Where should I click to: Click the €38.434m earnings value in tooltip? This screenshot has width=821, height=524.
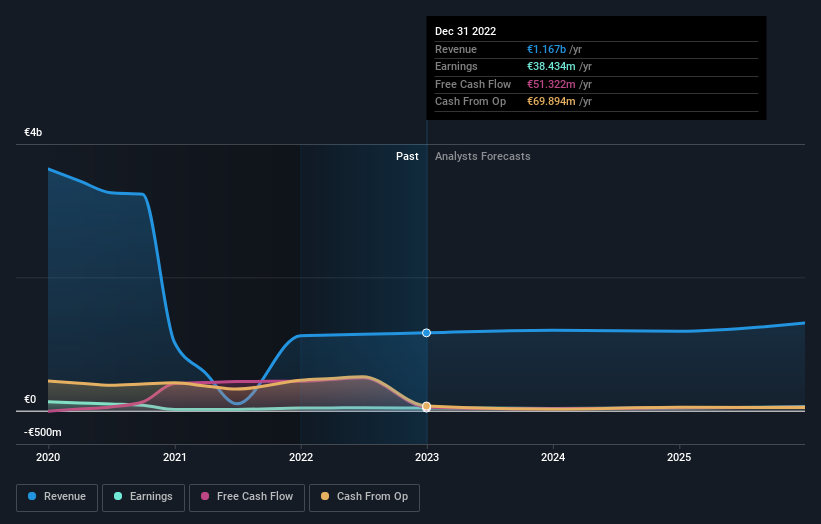(551, 66)
